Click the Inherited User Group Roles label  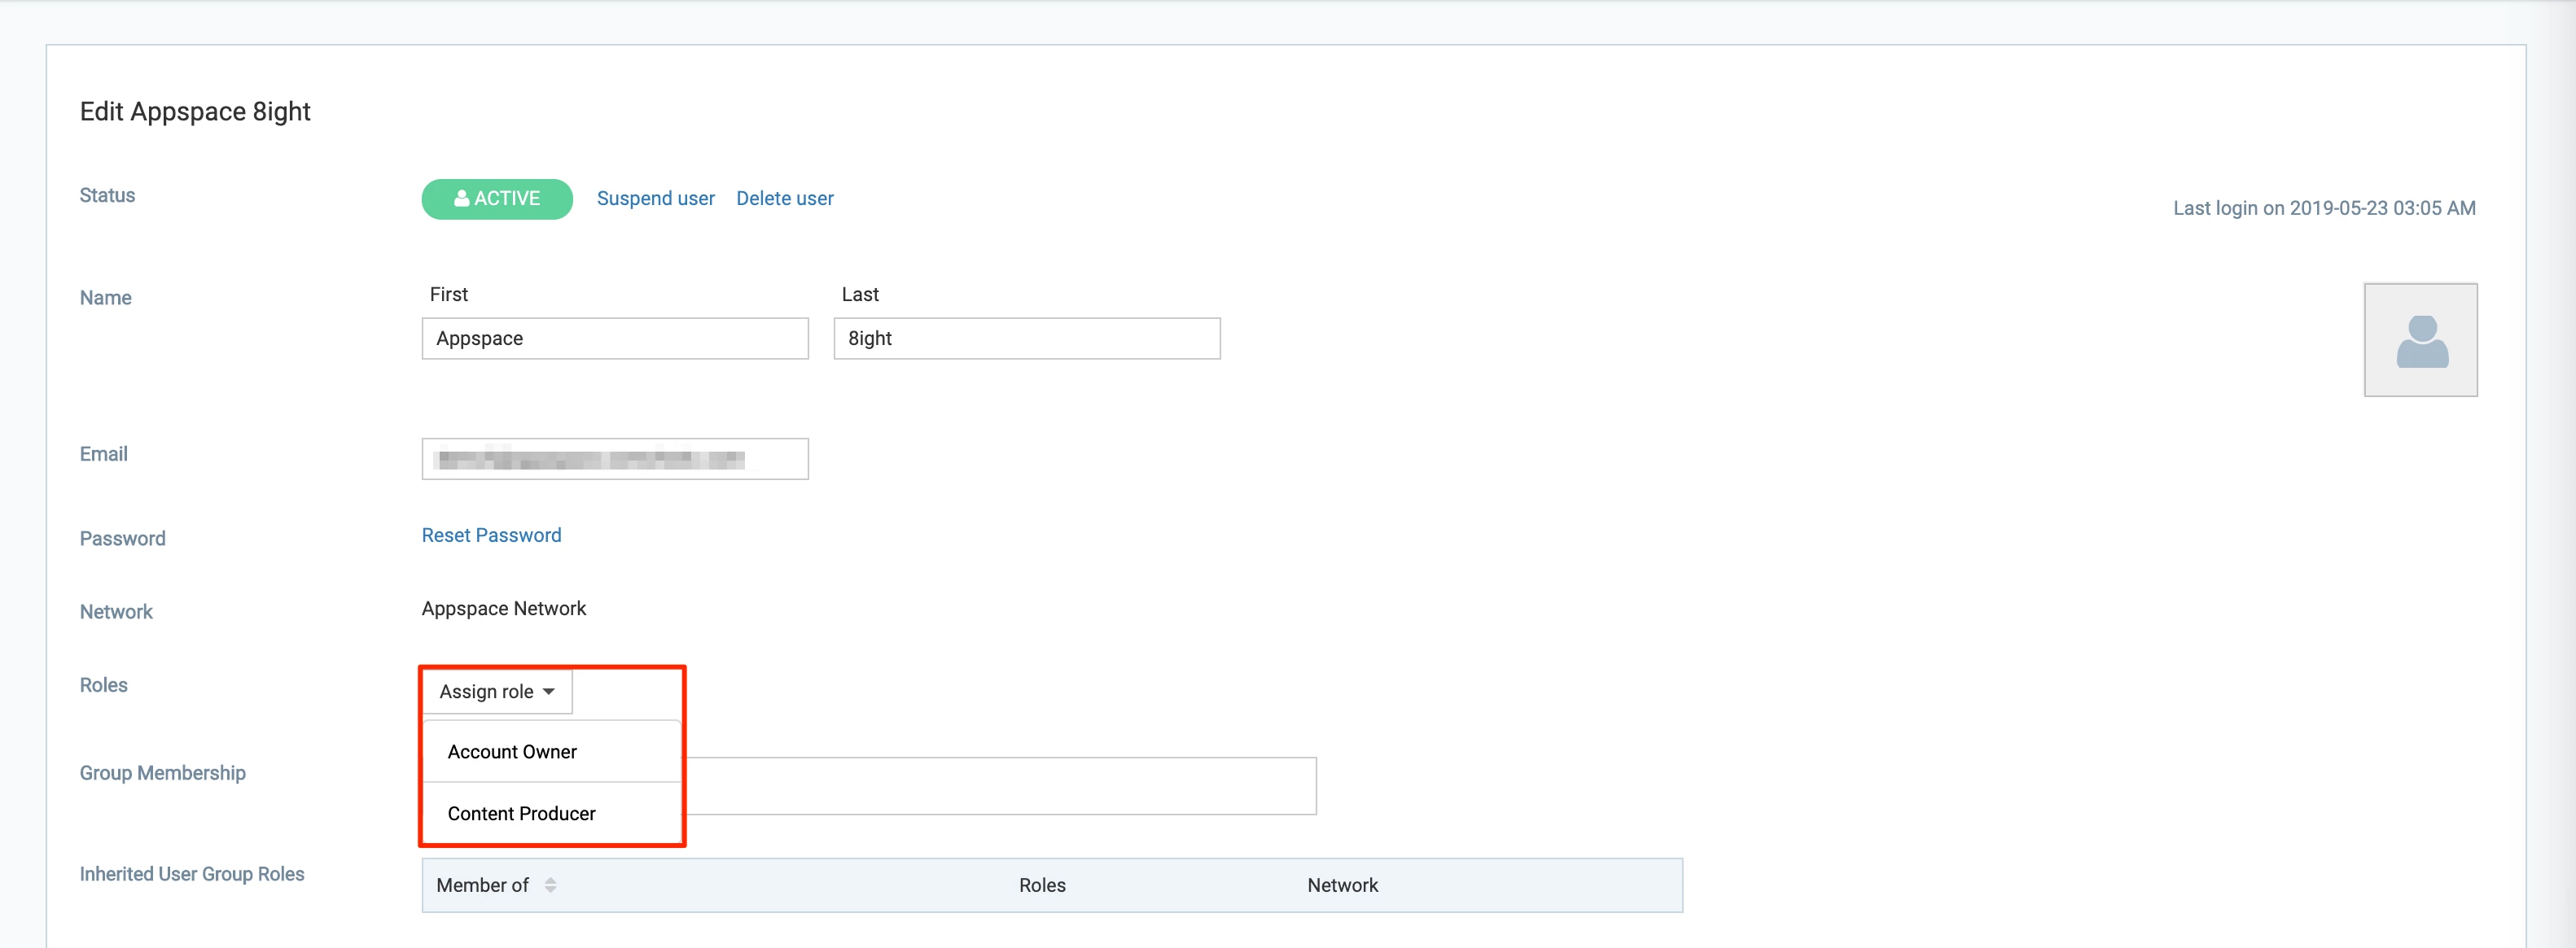[x=192, y=873]
